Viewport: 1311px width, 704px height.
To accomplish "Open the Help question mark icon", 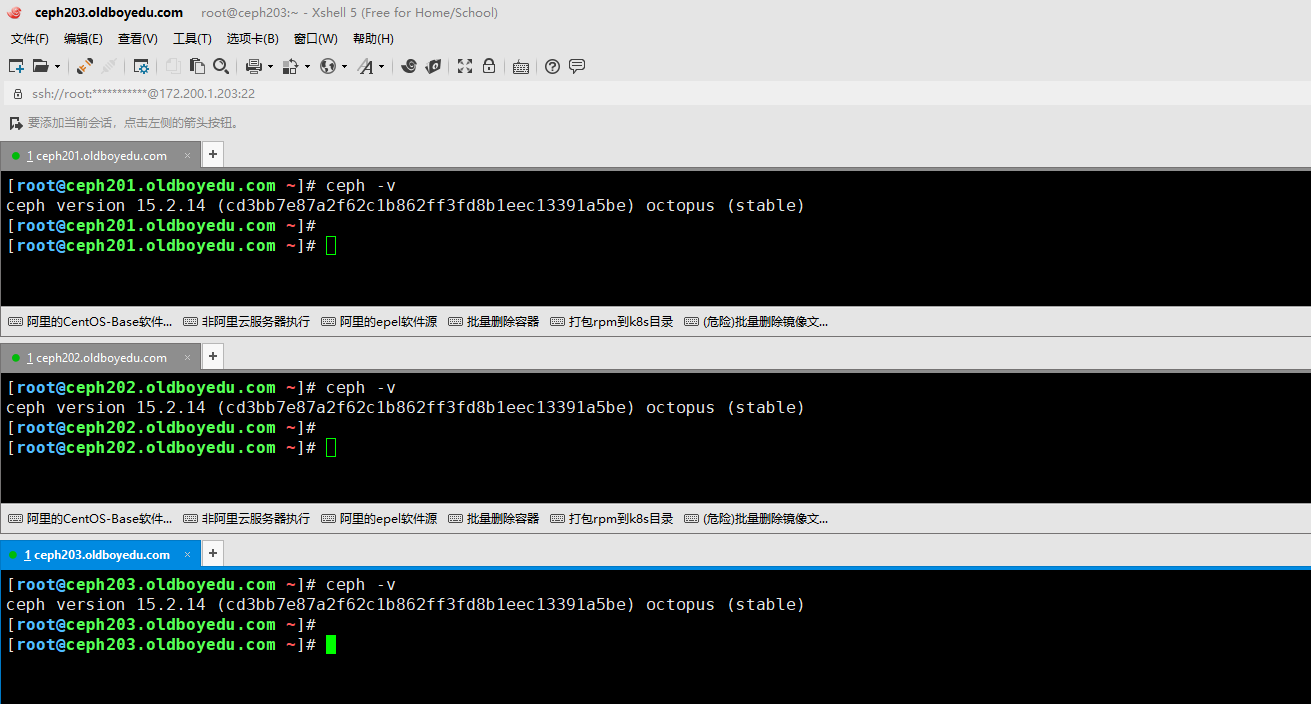I will [x=552, y=66].
